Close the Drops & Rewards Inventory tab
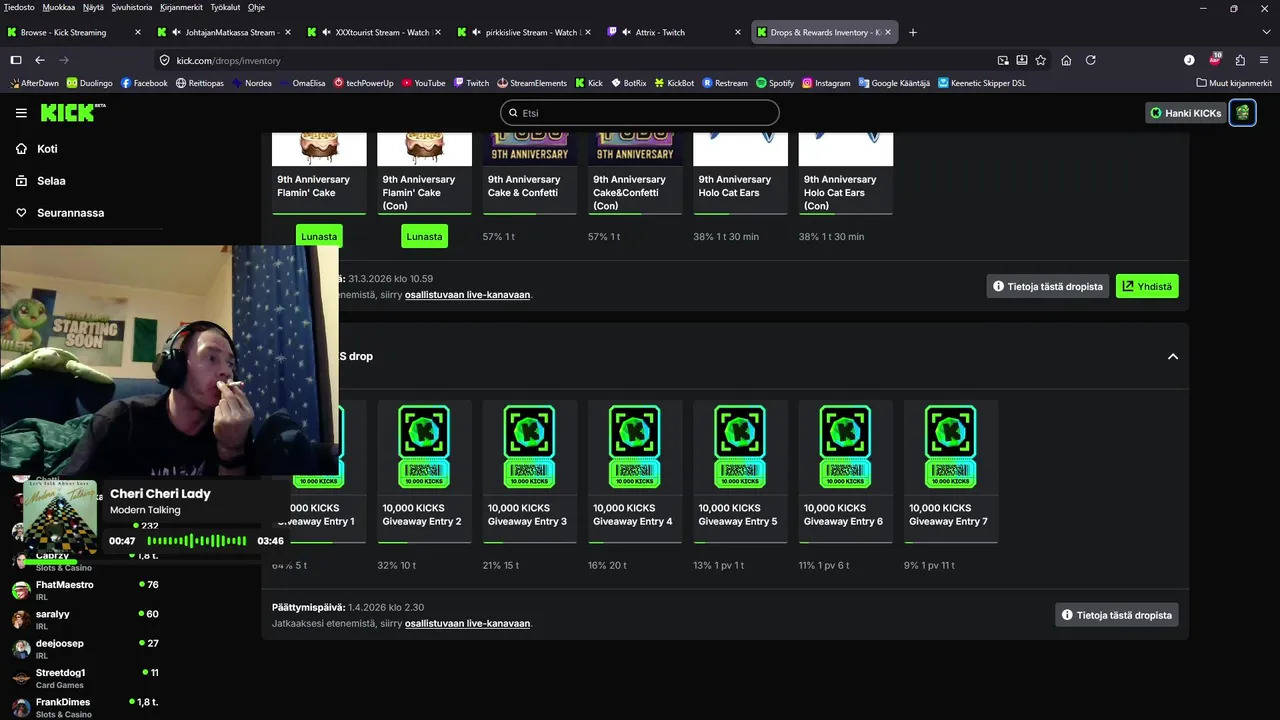Viewport: 1280px width, 720px height. click(888, 32)
